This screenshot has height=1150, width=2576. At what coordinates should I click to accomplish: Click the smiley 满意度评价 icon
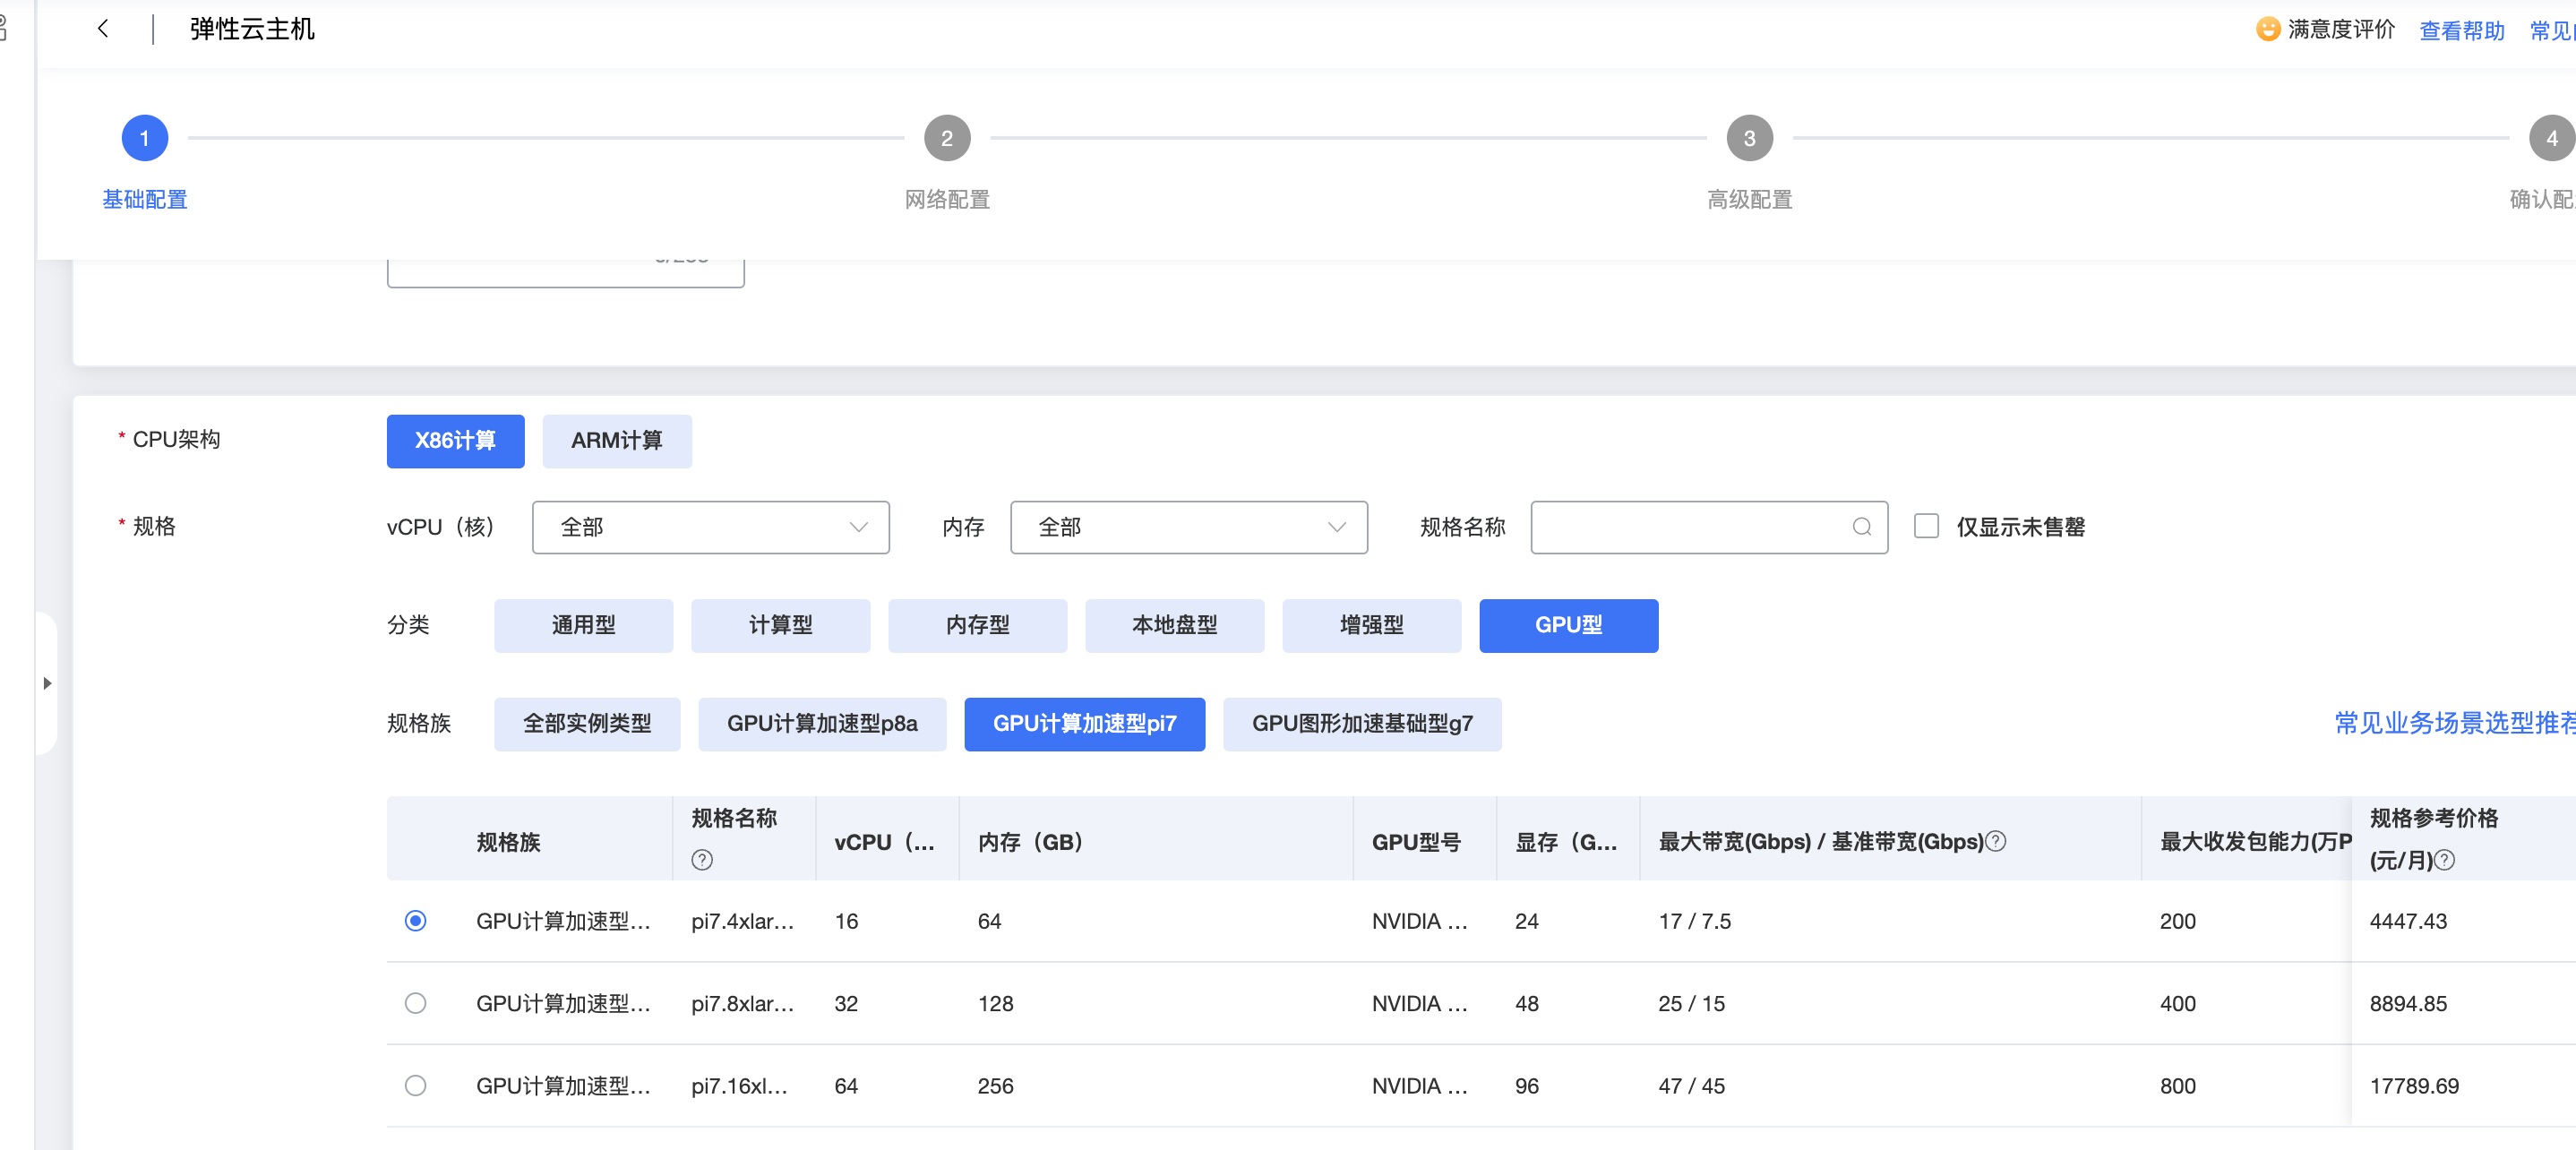[x=2268, y=29]
